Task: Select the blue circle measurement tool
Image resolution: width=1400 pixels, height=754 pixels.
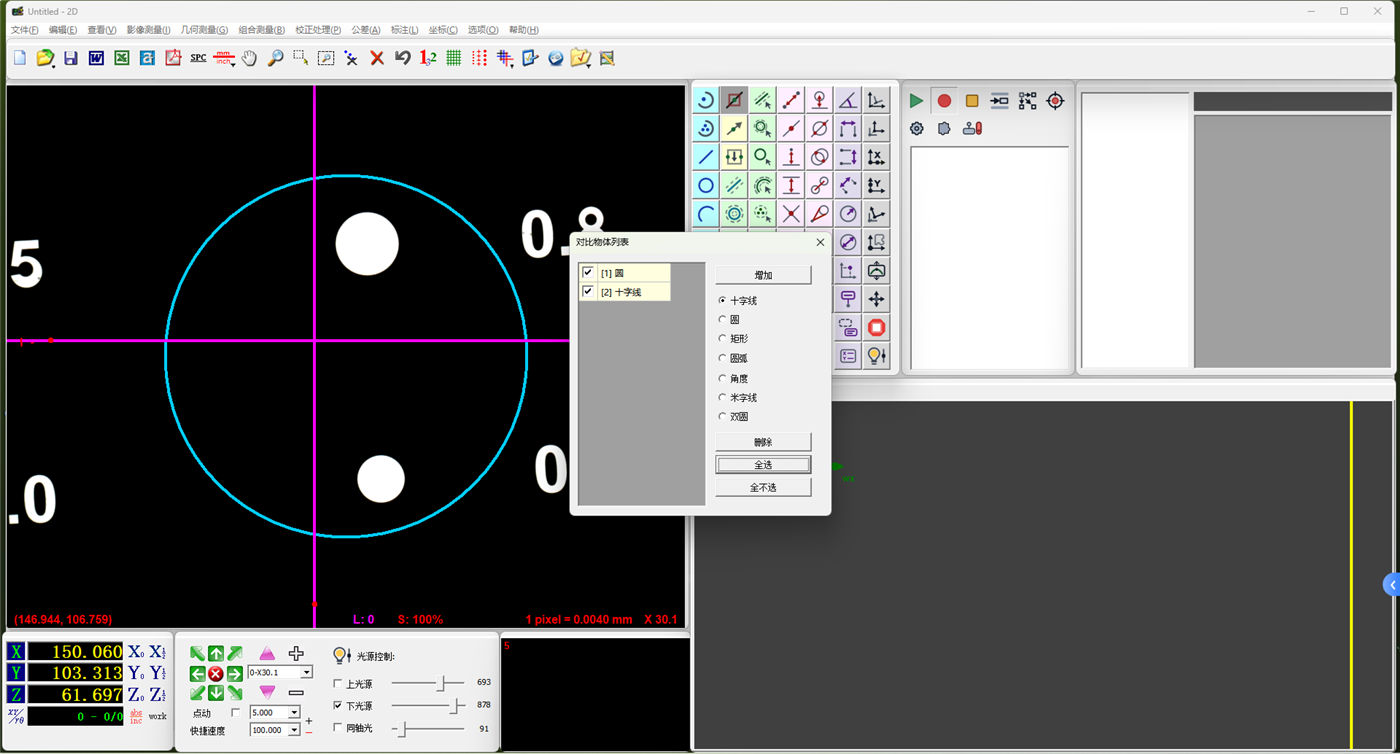Action: tap(706, 186)
